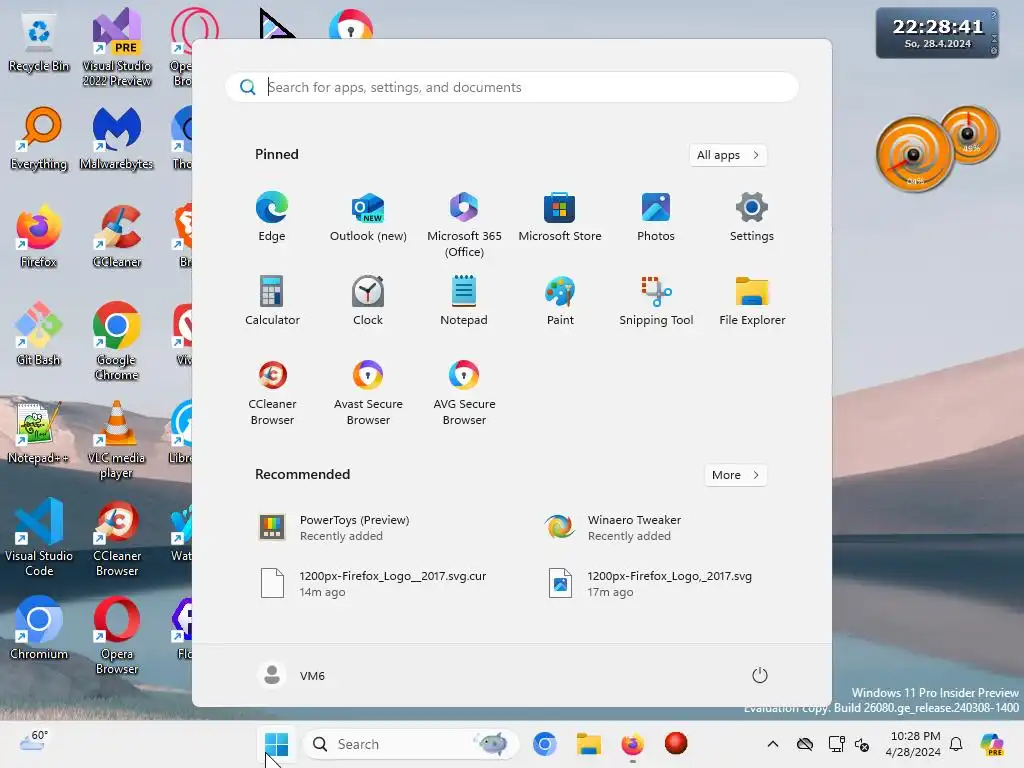
Task: Switch to Firefox on the taskbar
Action: coord(632,744)
